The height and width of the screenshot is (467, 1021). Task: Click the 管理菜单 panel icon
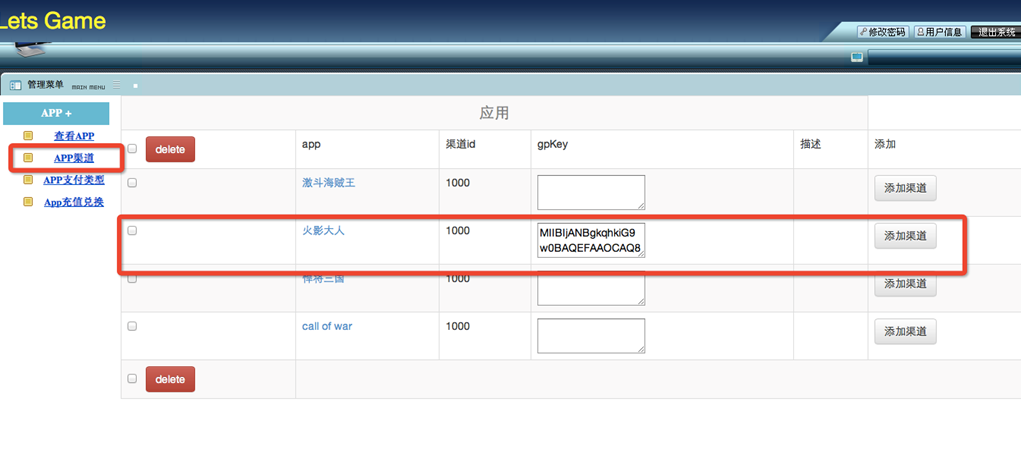tap(15, 86)
